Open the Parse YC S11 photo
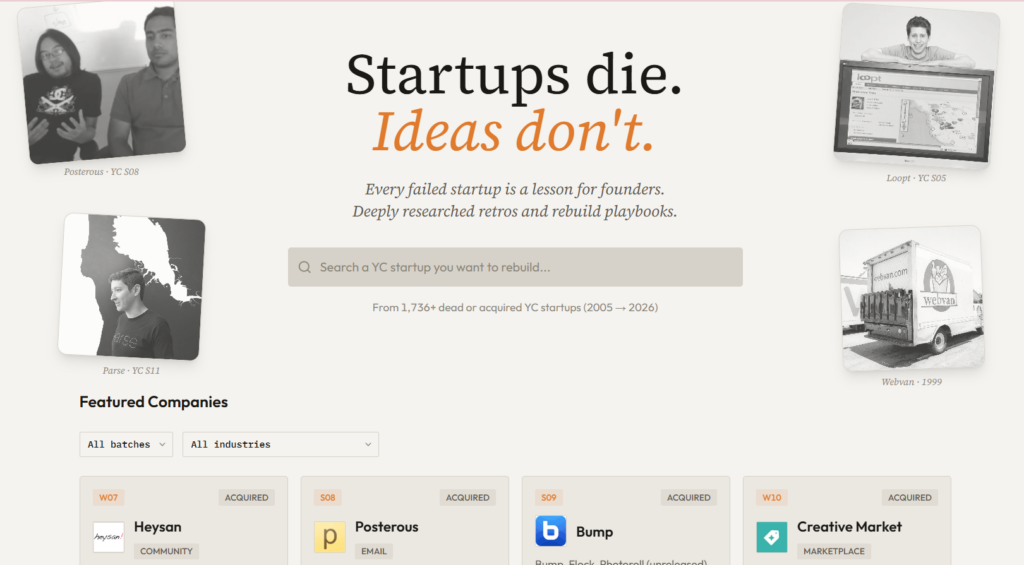This screenshot has width=1024, height=565. tap(131, 287)
